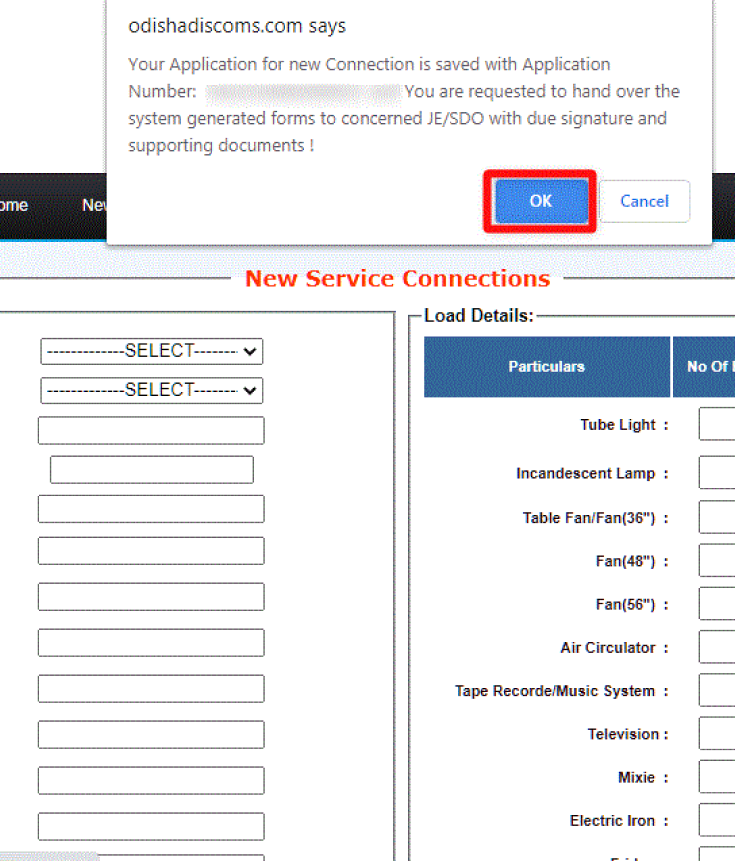The height and width of the screenshot is (861, 735).
Task: Focus the Electric Iron quantity field
Action: click(716, 821)
